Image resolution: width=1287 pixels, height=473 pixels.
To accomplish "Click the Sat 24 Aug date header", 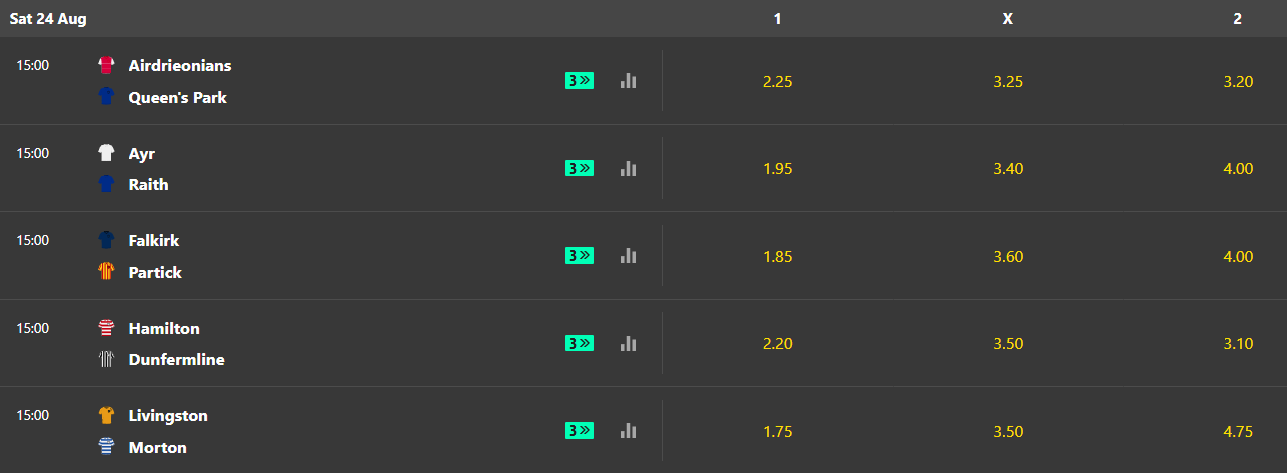I will [x=48, y=18].
